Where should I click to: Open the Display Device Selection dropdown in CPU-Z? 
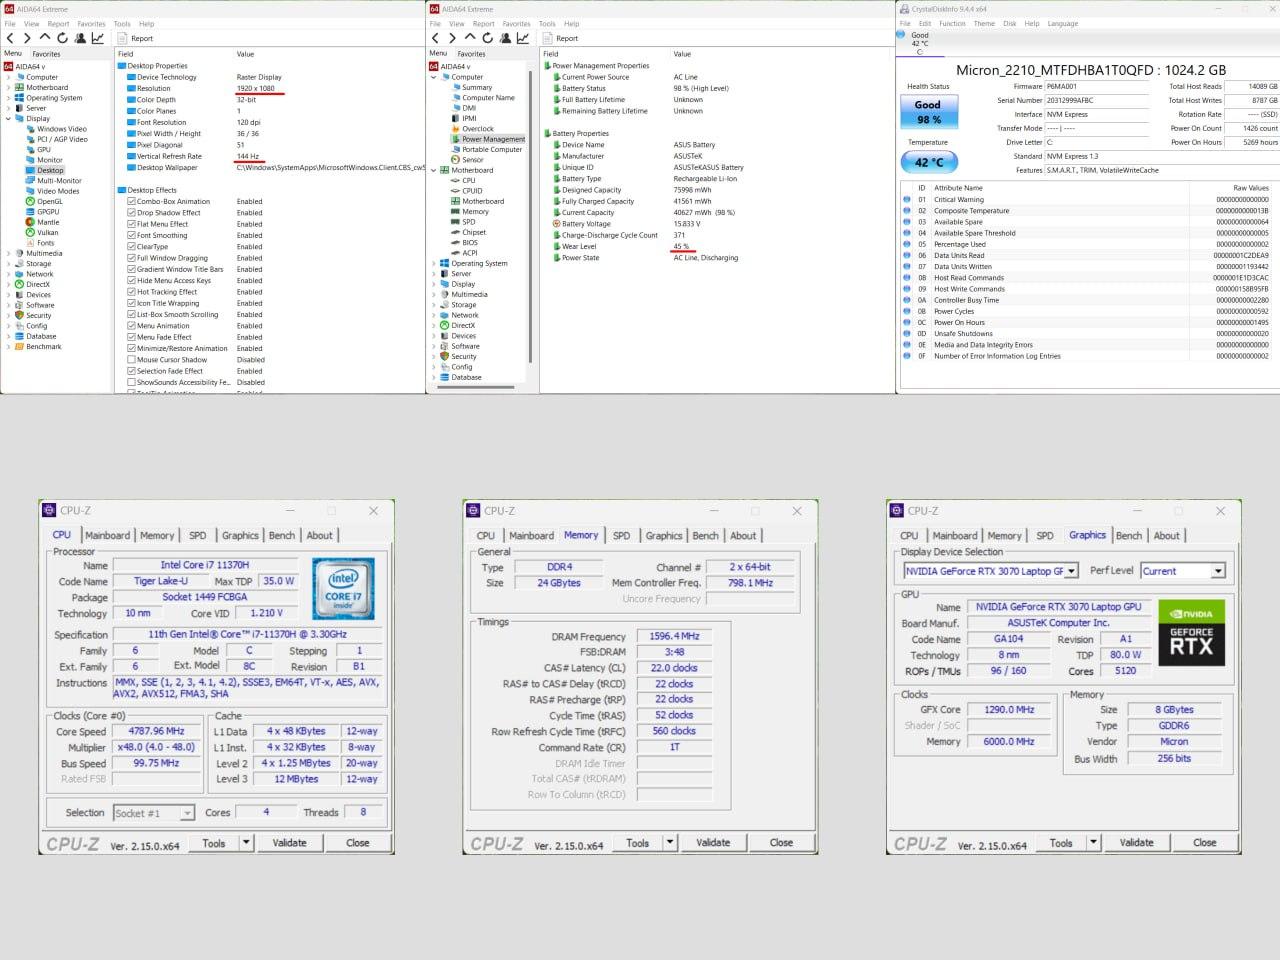[1071, 571]
